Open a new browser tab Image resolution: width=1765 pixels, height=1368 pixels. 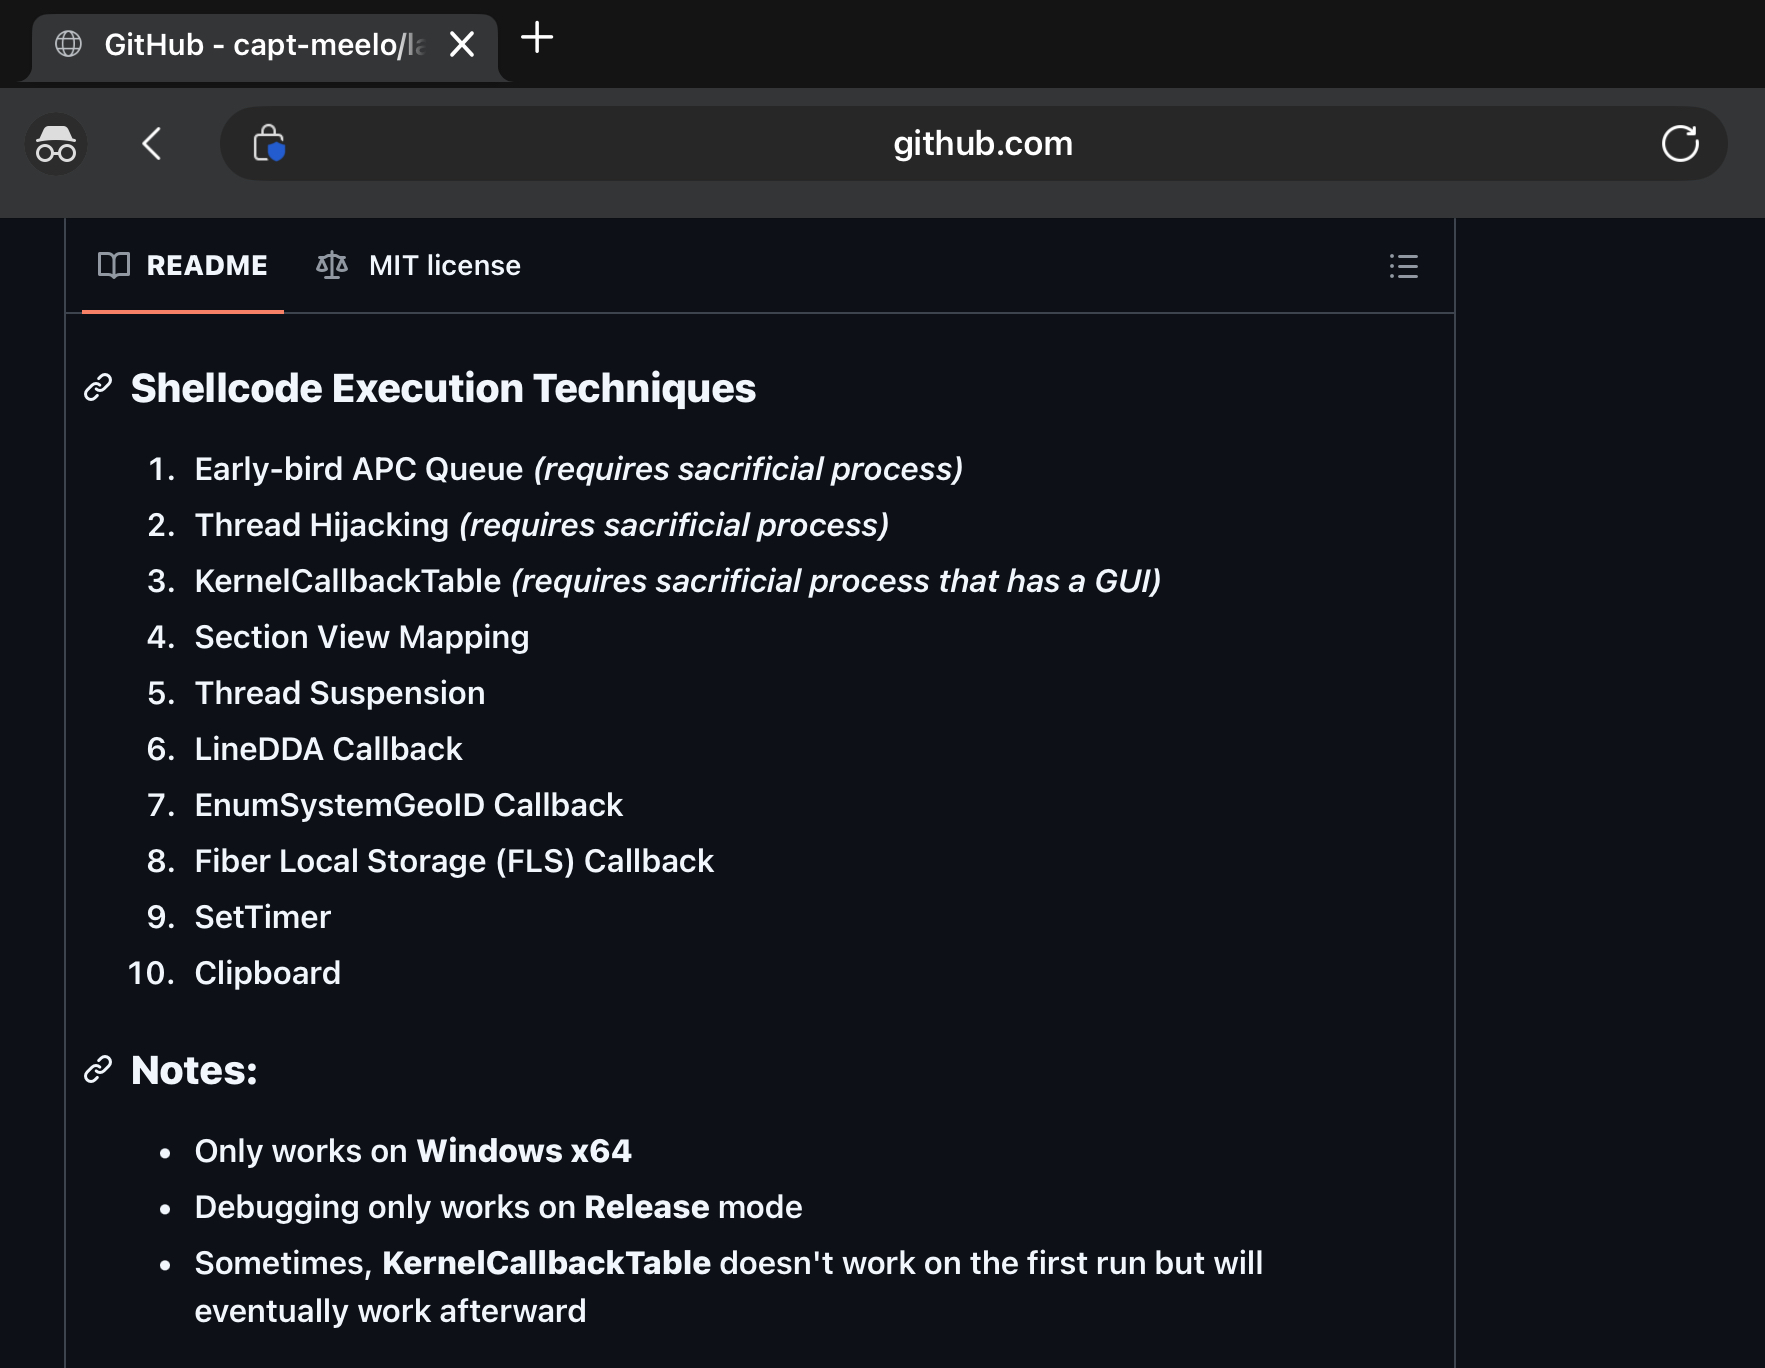[x=537, y=39]
